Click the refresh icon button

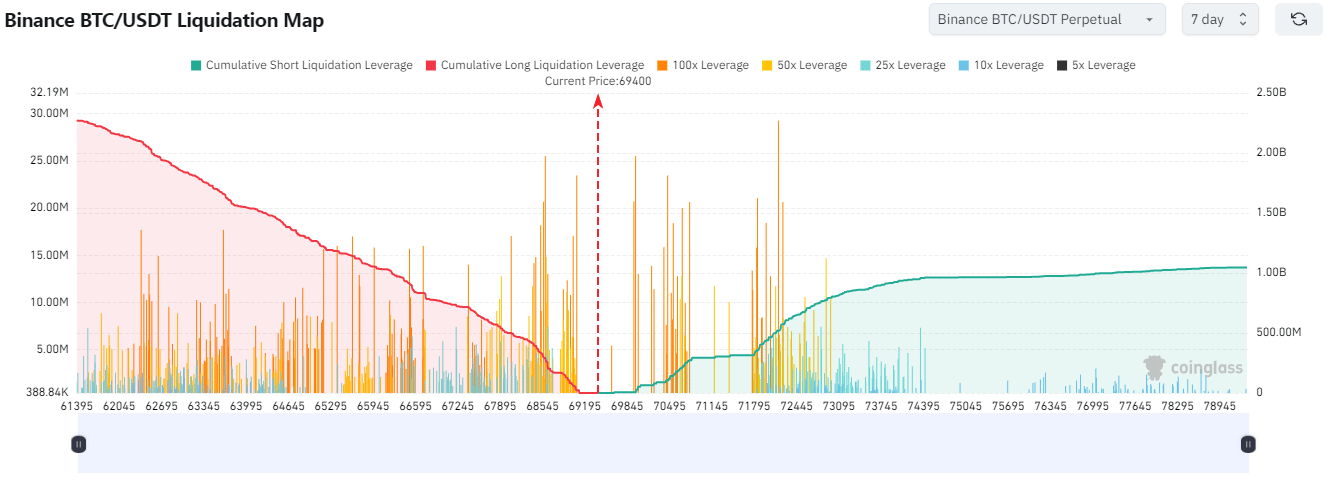click(x=1298, y=19)
